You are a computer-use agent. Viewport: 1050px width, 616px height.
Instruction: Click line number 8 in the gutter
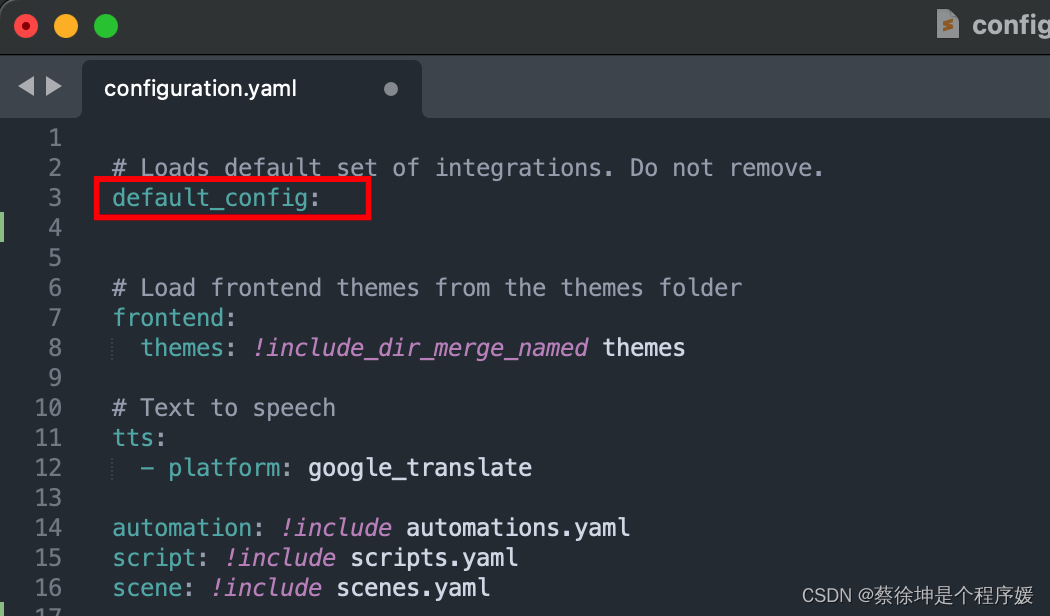click(x=55, y=348)
